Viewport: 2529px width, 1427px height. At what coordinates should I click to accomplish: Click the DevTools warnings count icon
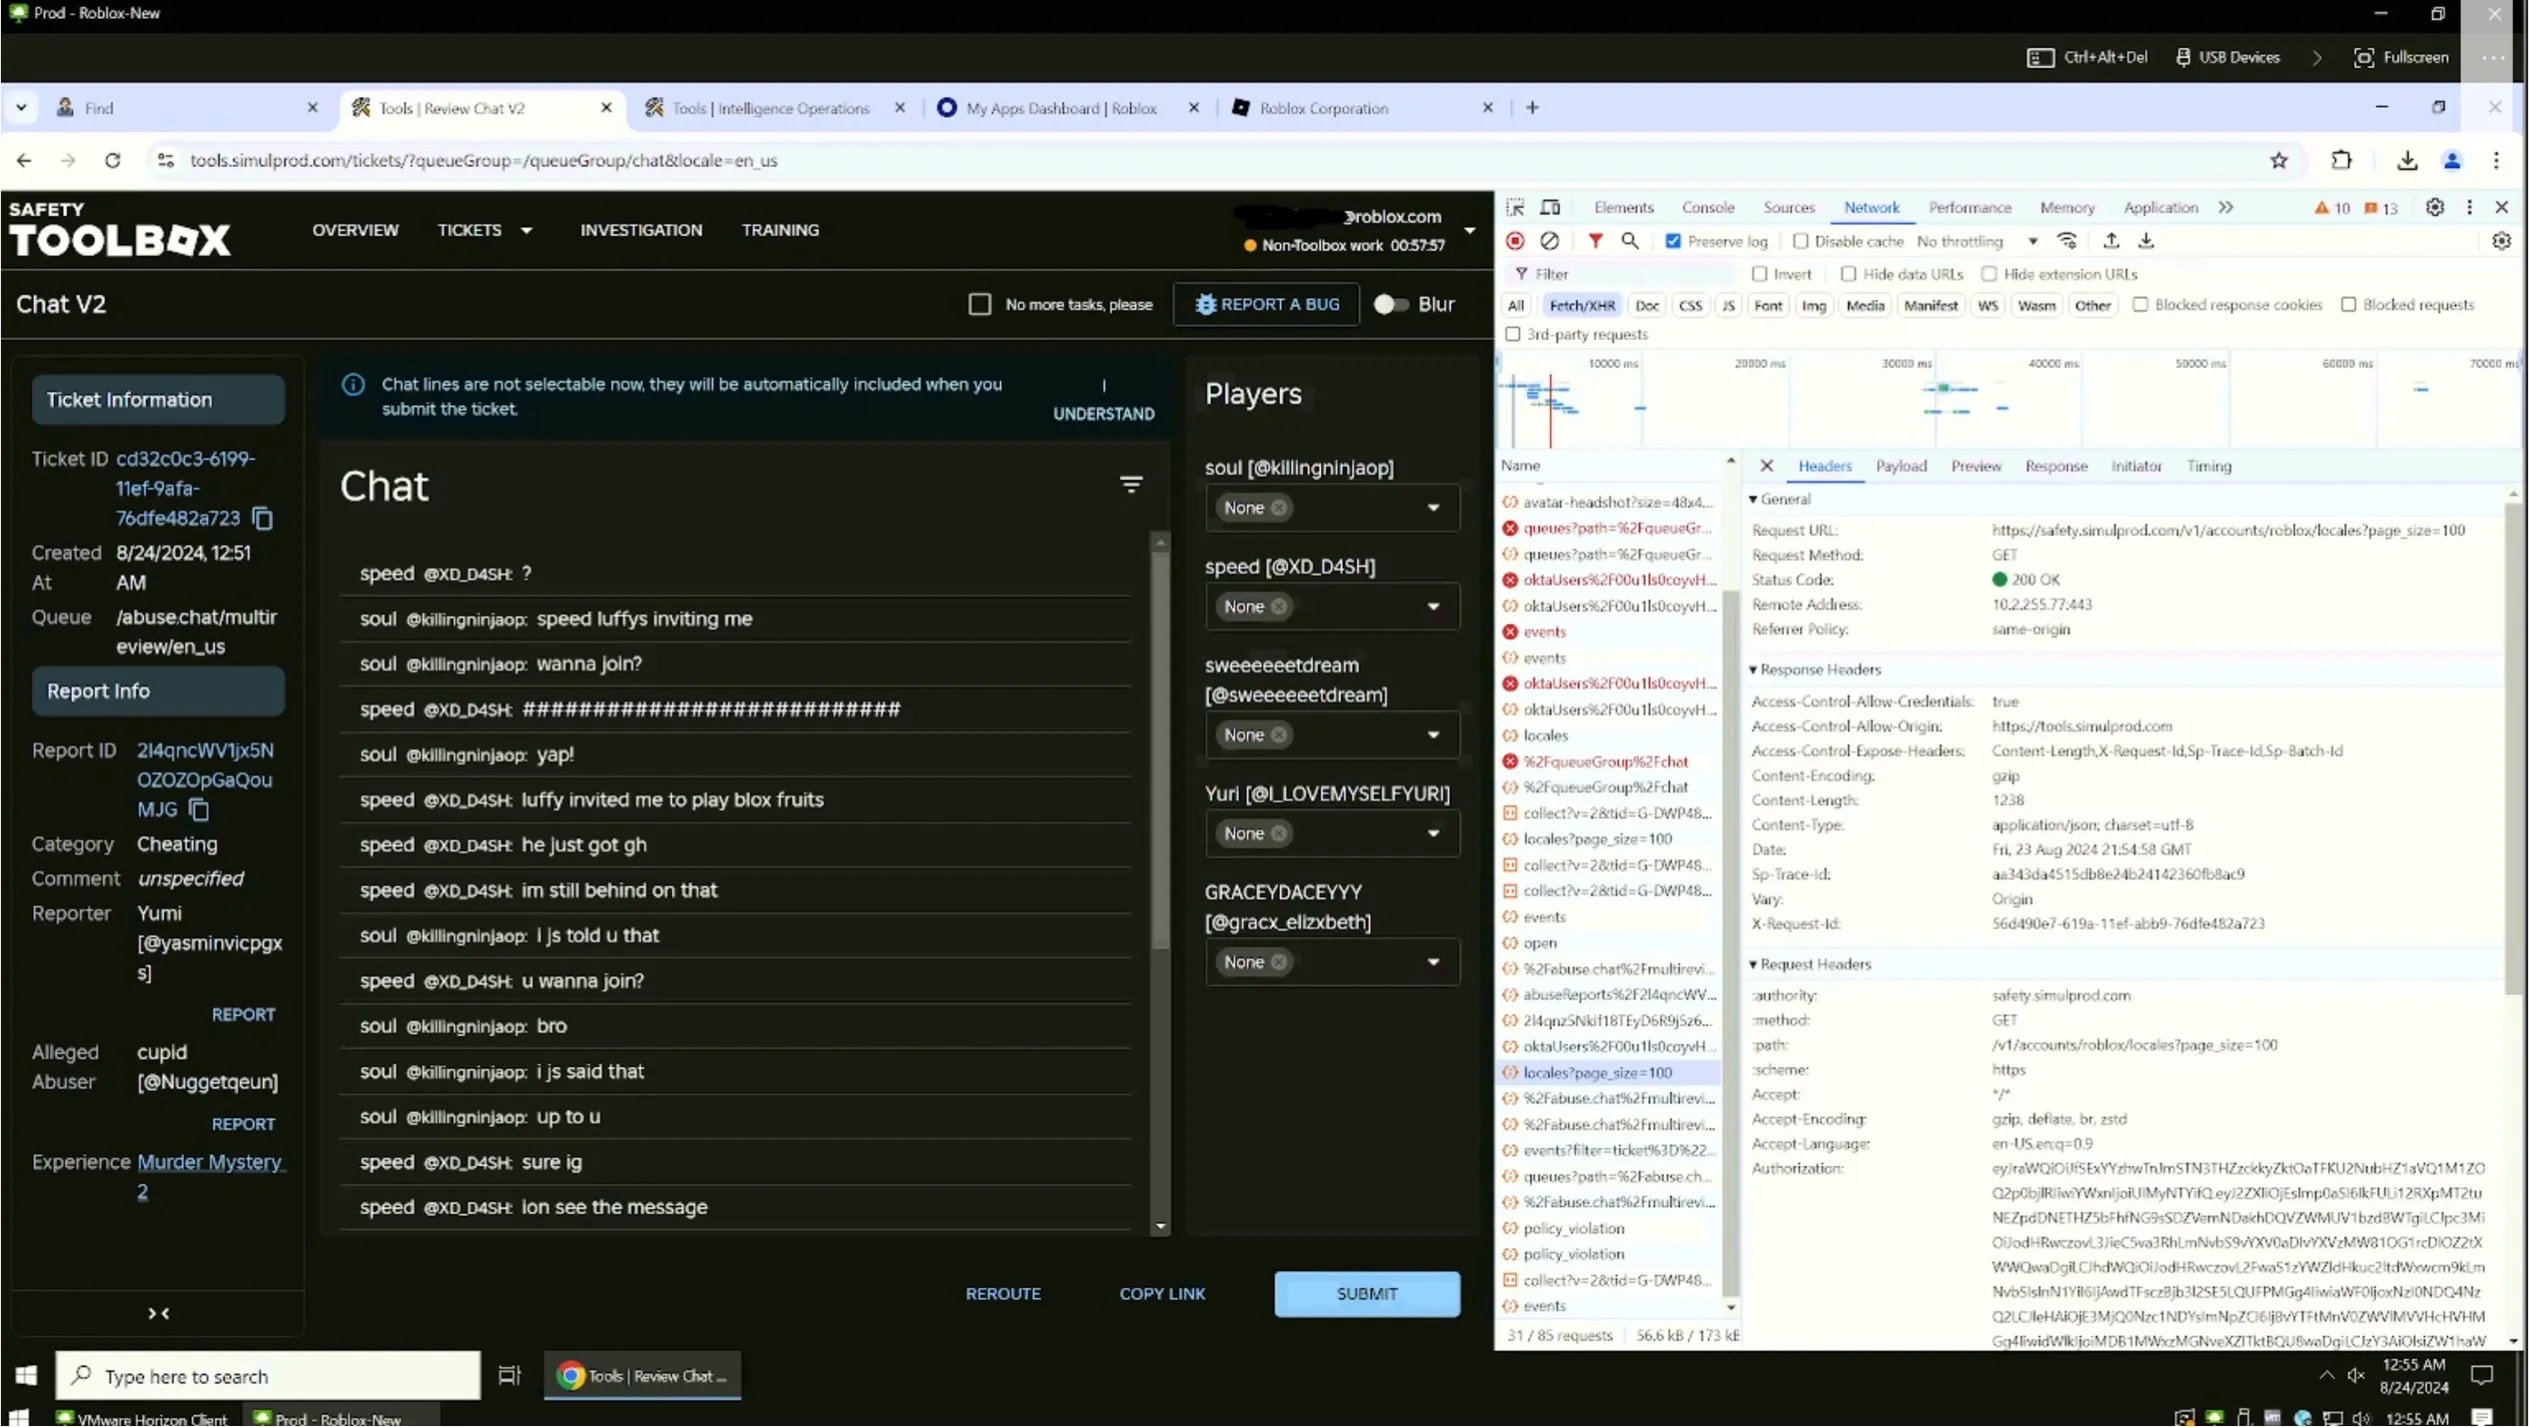2331,208
